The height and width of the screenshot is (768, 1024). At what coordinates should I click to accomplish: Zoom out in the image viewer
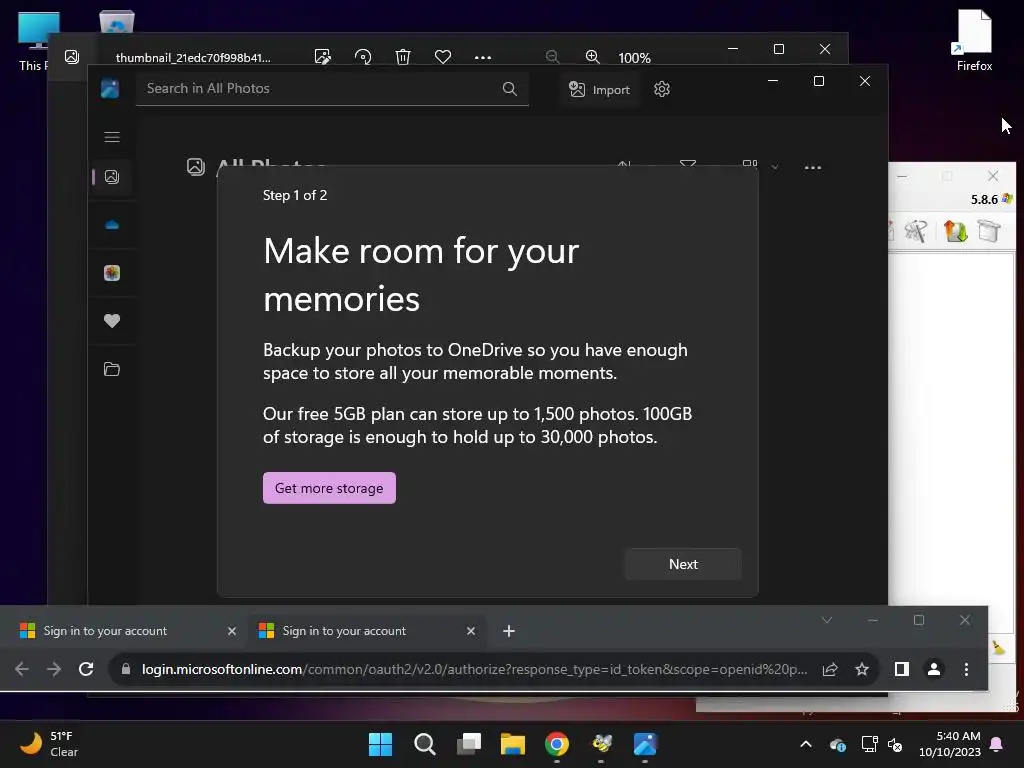coord(552,57)
